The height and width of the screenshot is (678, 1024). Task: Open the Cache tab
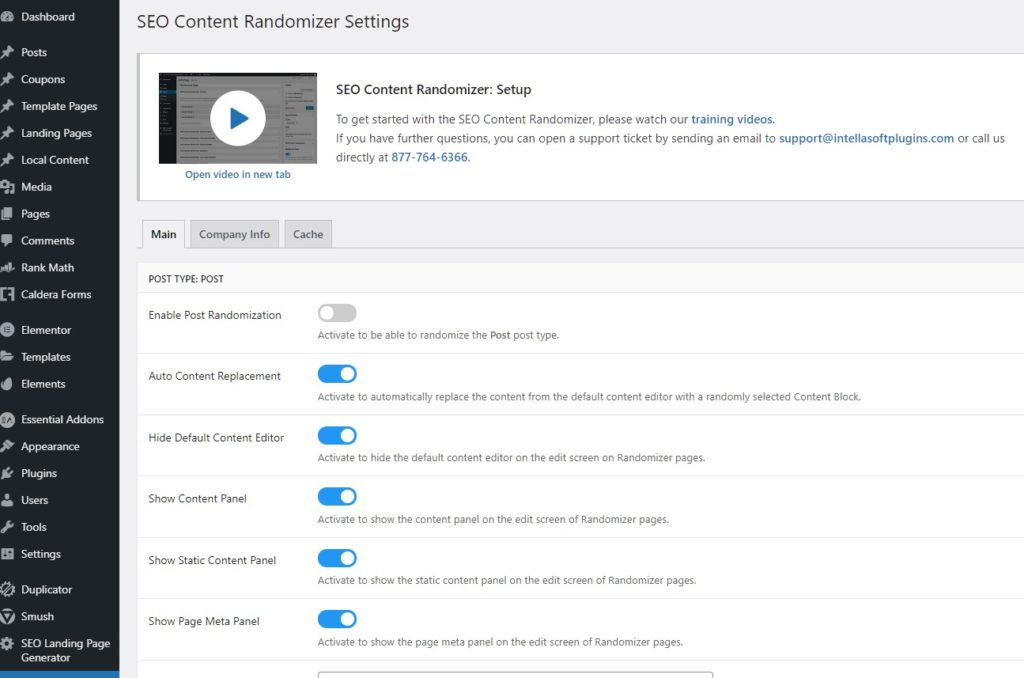pyautogui.click(x=307, y=234)
